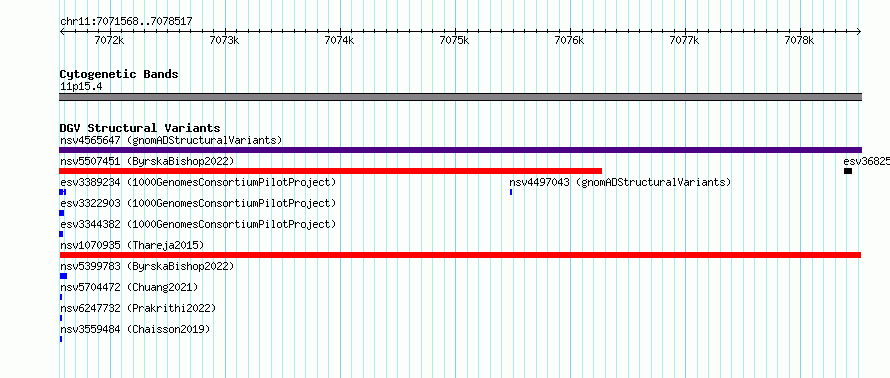Click the 7072k ruler tick label

tap(110, 41)
